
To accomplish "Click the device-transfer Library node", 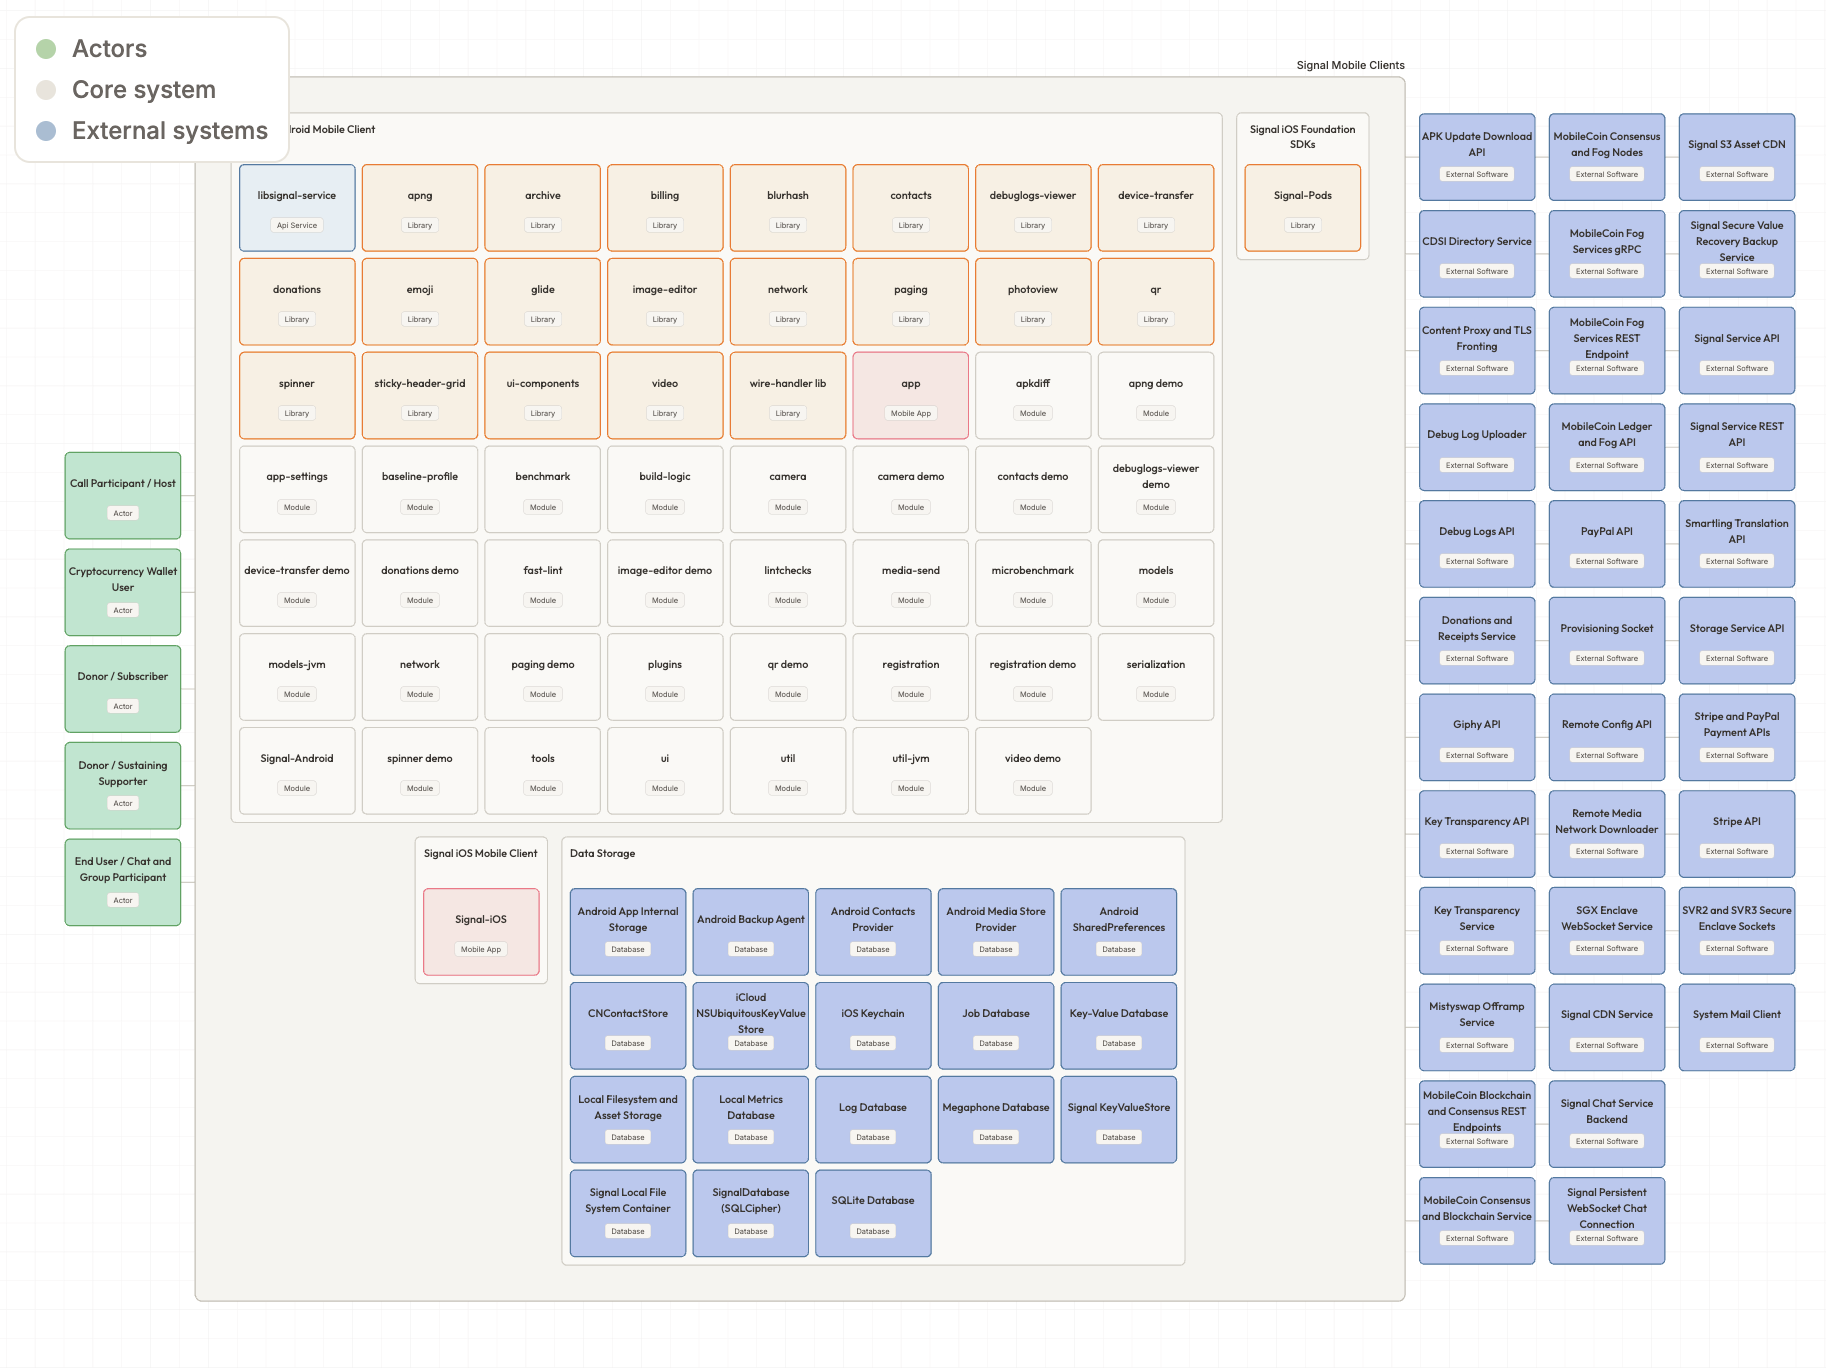I will click(1156, 208).
